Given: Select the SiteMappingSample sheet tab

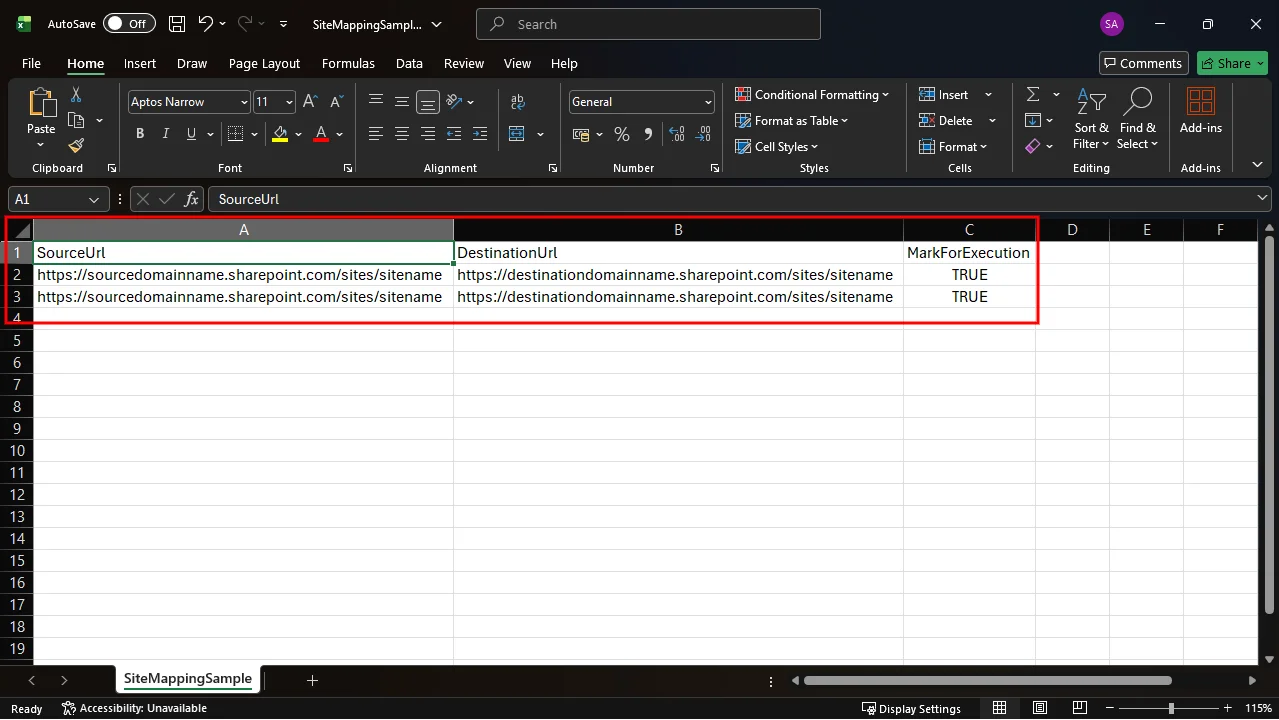Looking at the screenshot, I should click(188, 679).
